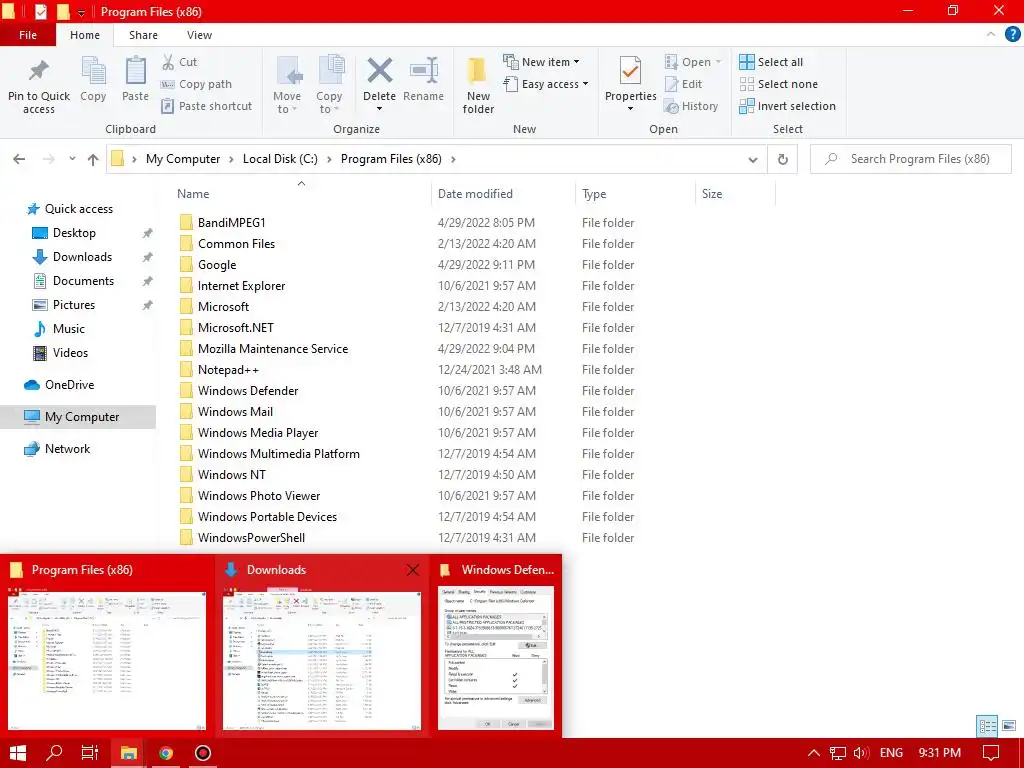Sort by Type column header

point(635,194)
